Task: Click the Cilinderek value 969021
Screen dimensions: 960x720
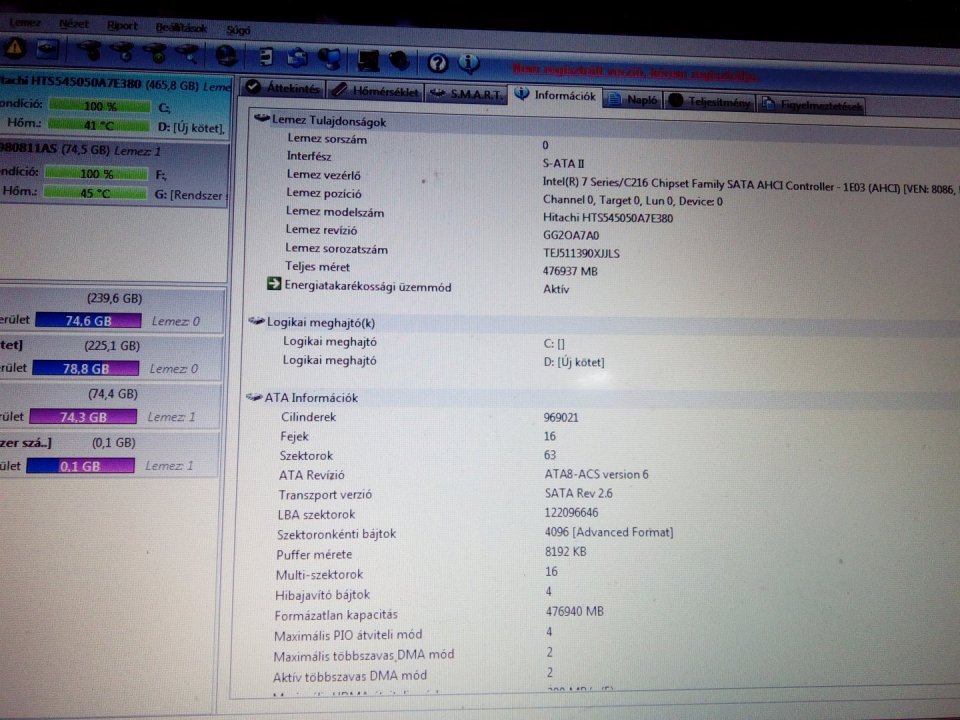Action: point(561,418)
